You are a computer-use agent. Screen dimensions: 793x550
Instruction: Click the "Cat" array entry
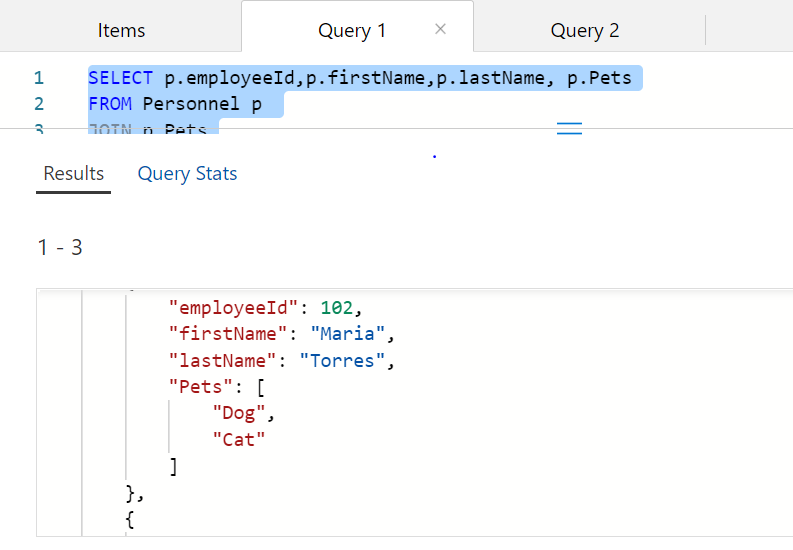click(239, 439)
